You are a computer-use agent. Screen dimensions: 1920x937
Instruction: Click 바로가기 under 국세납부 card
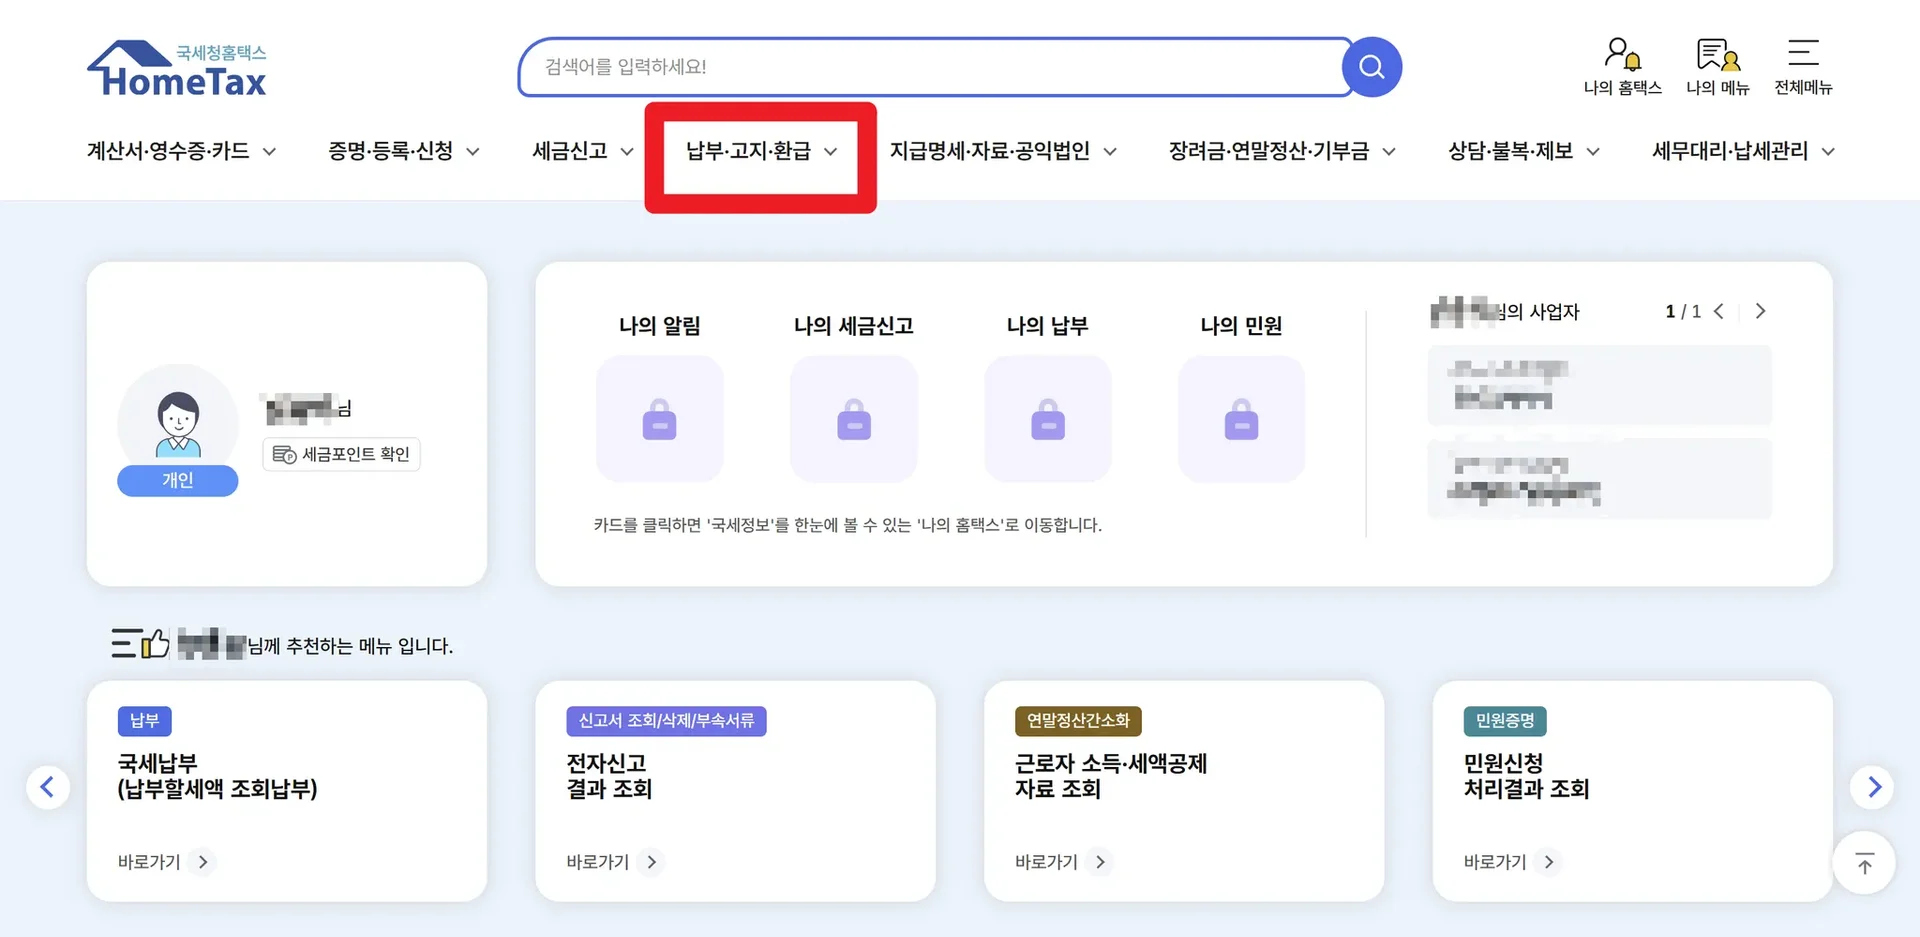[165, 862]
